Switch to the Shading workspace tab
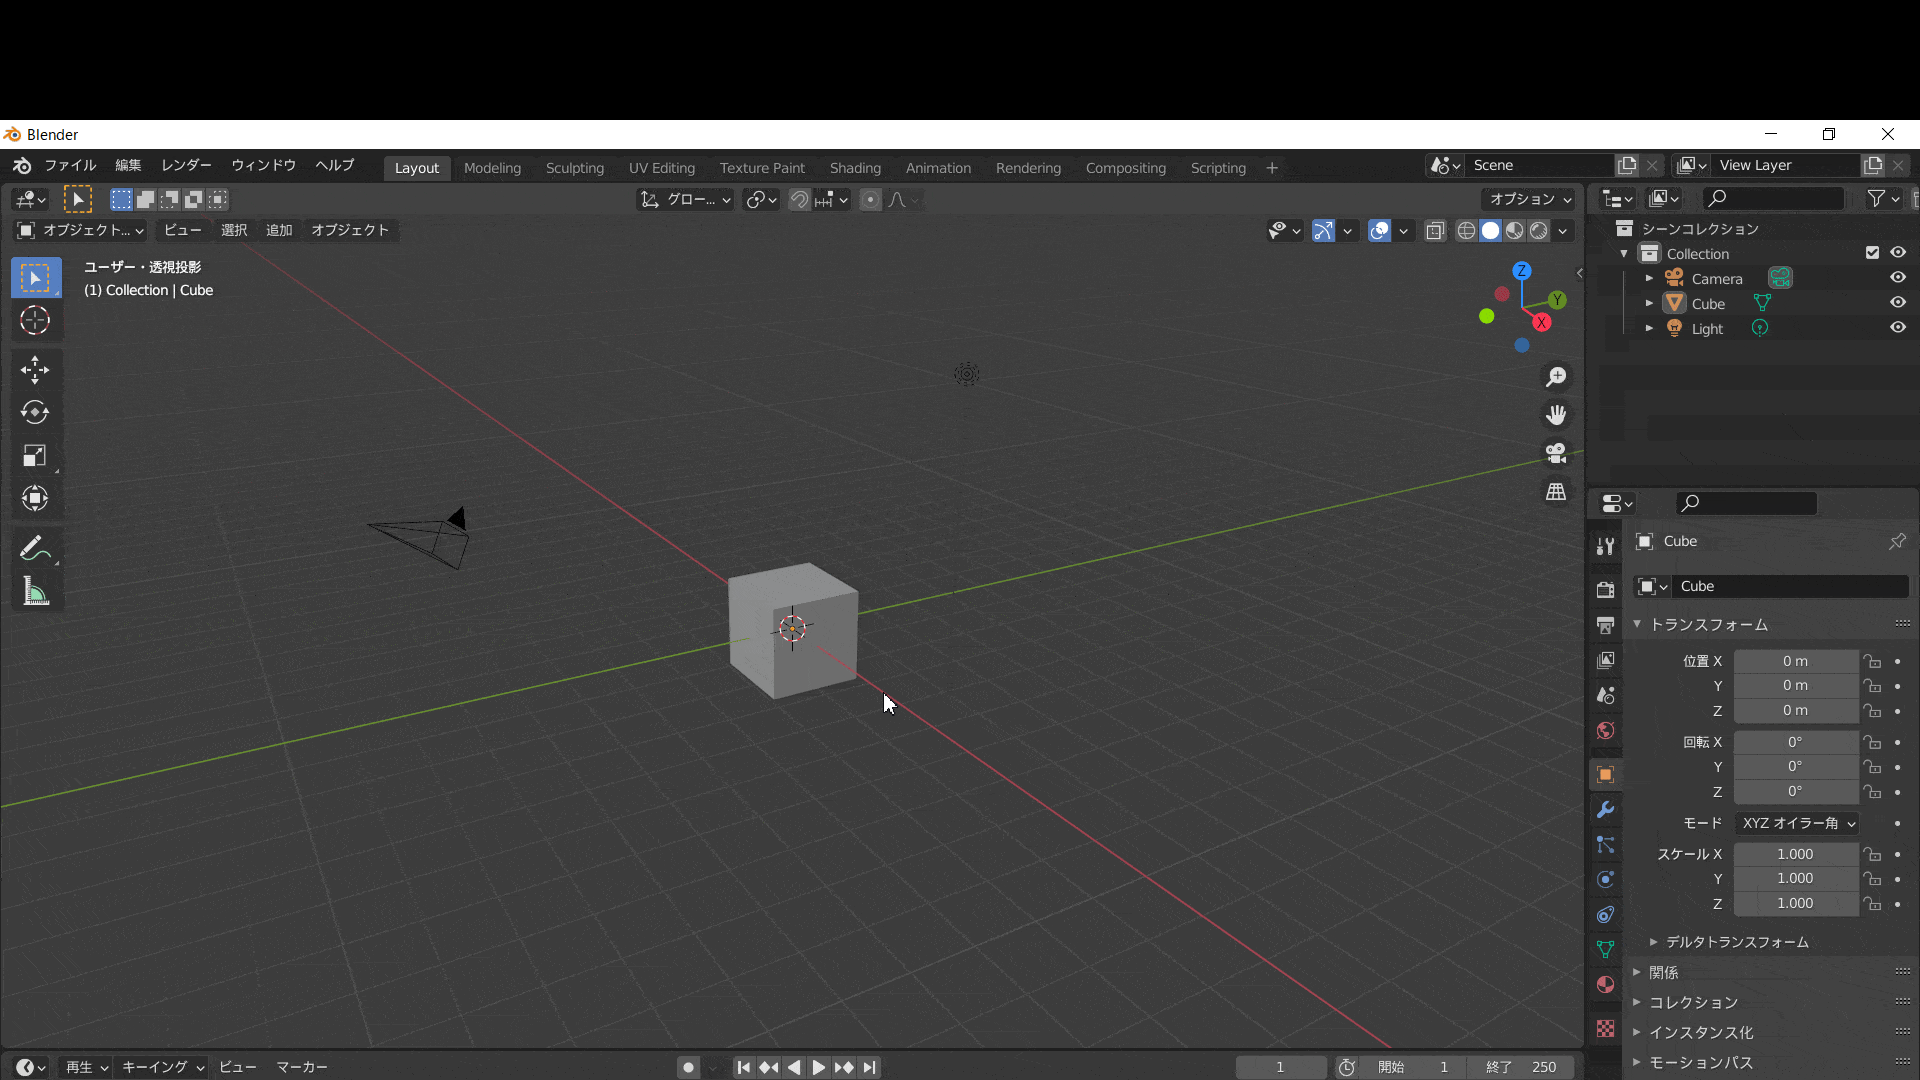 [855, 168]
